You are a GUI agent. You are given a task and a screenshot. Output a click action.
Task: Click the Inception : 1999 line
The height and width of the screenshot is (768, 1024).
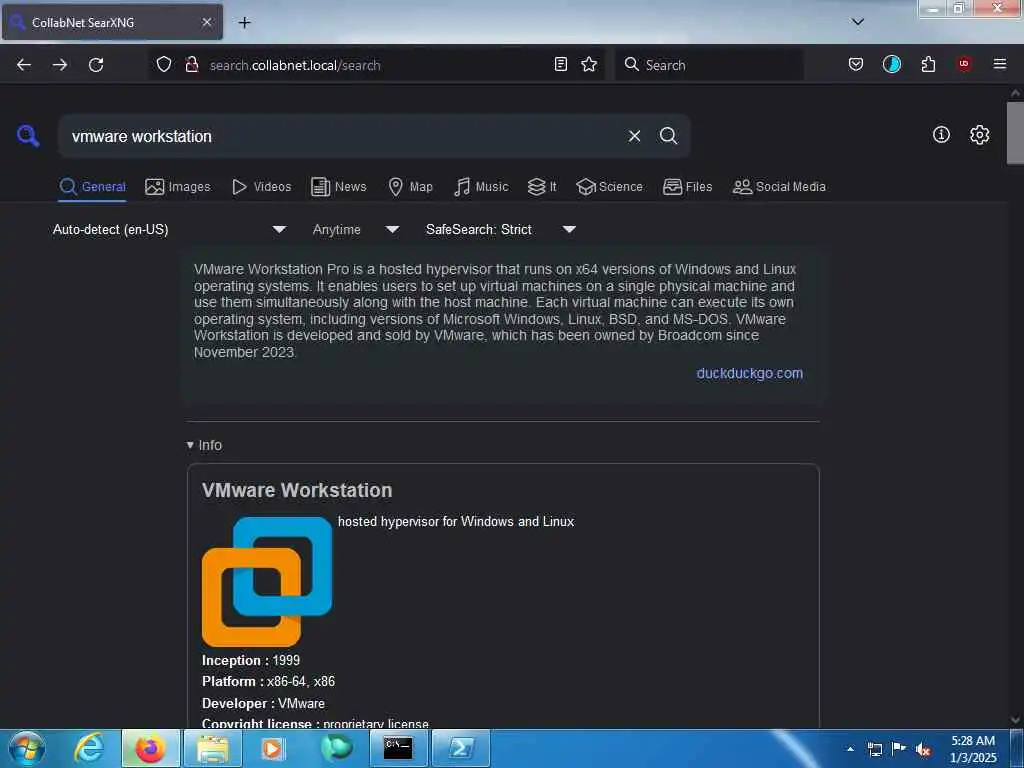[251, 660]
